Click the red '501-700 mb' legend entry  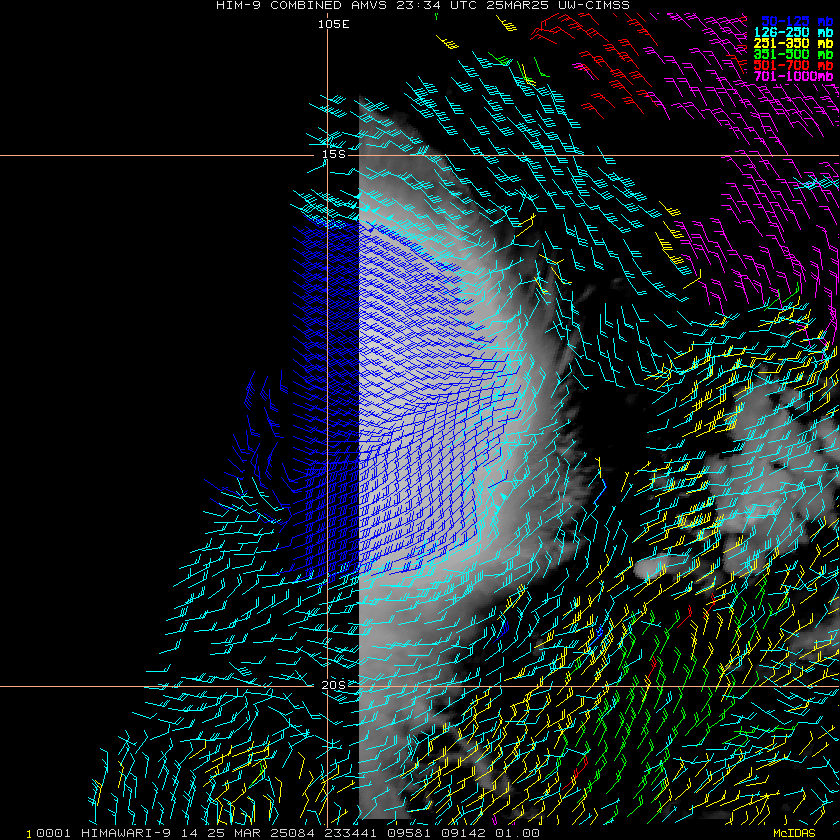793,65
